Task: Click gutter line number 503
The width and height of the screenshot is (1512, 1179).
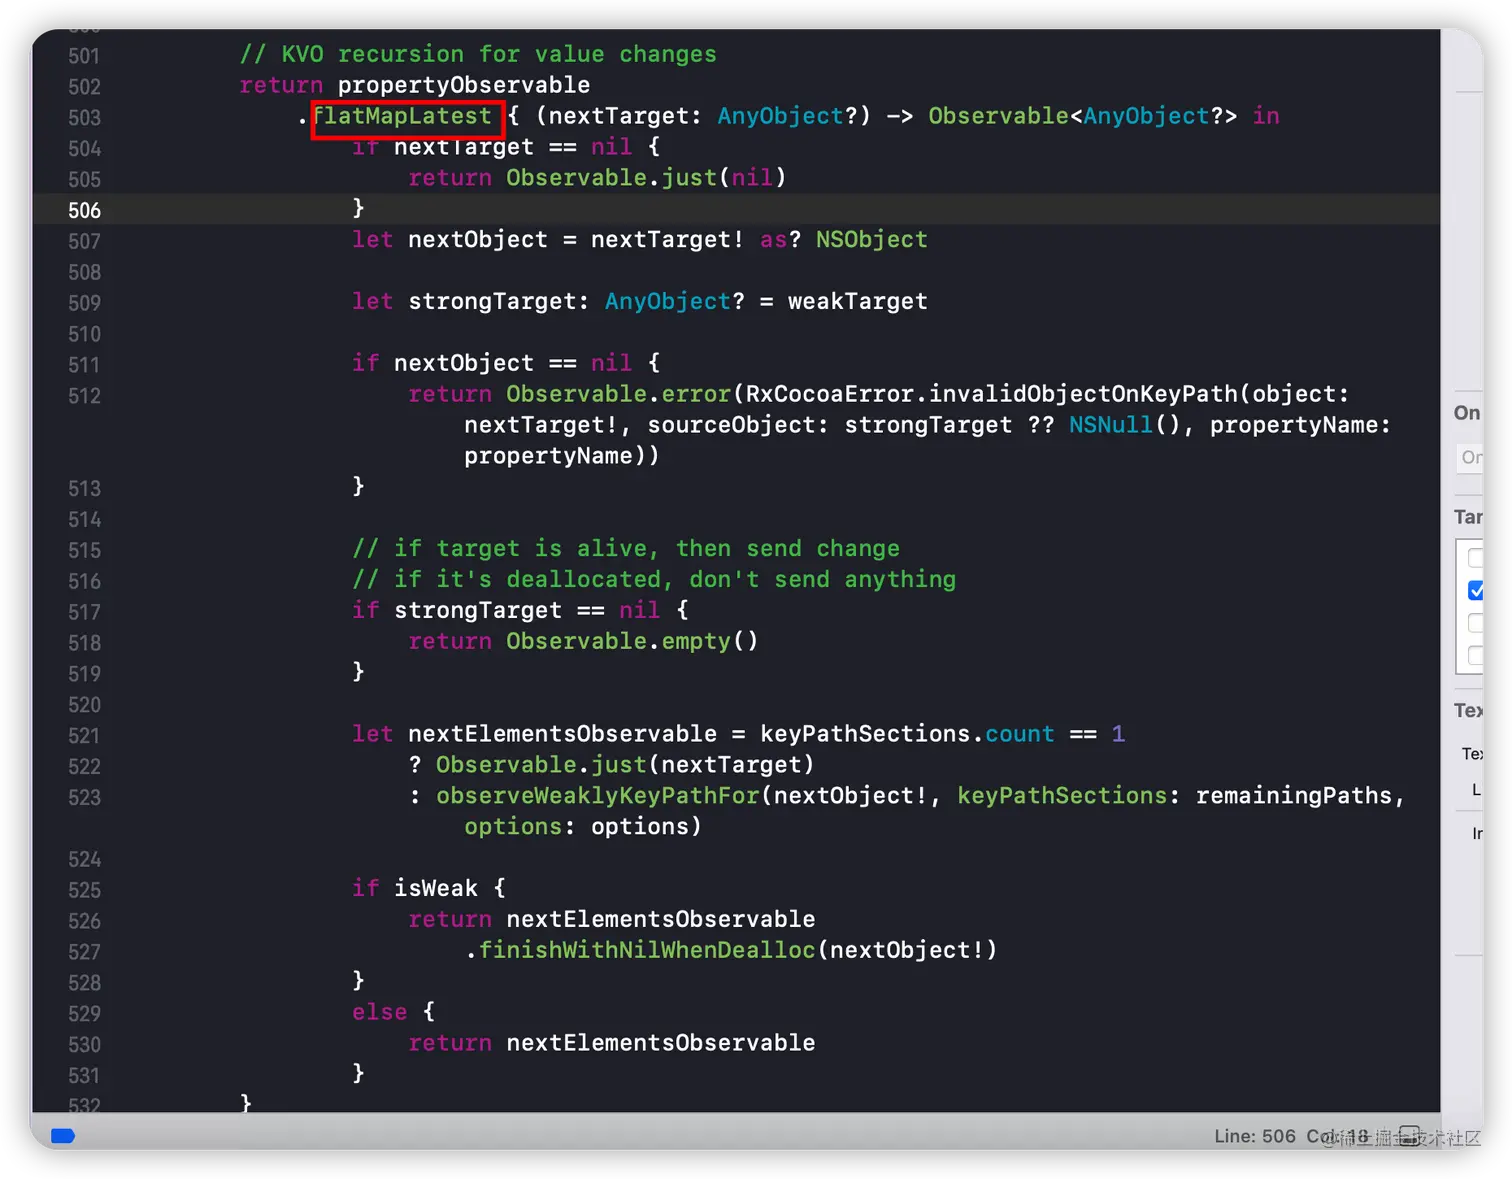Action: pos(84,117)
